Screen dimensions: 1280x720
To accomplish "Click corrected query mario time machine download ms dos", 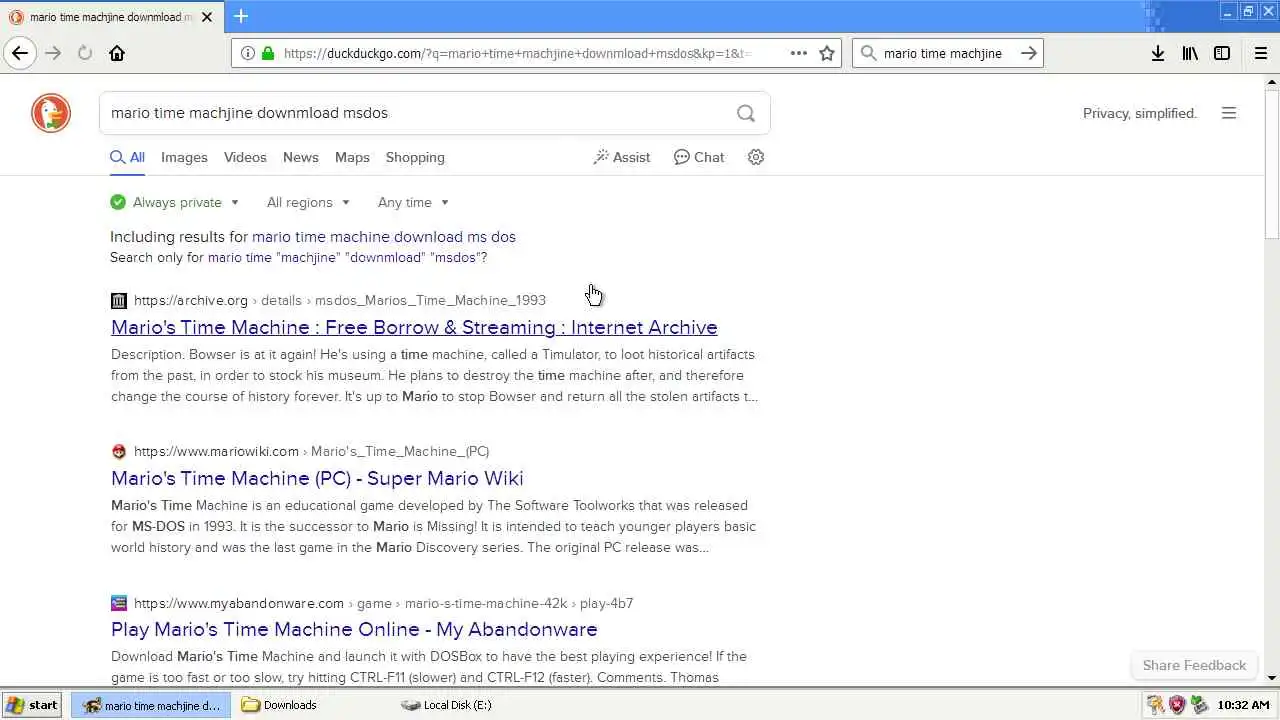I will tap(384, 237).
